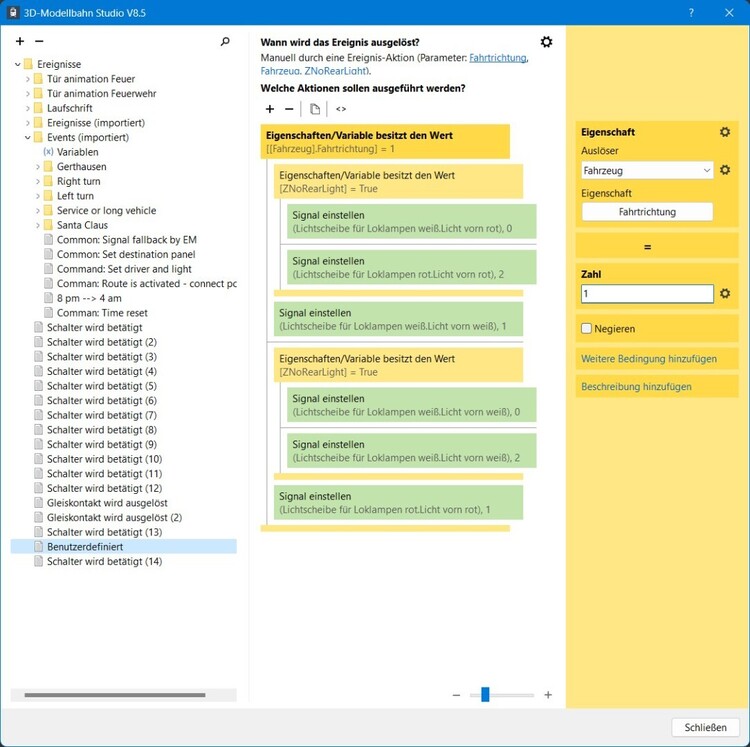Expand the Ereignisse (importiert) folder
Image resolution: width=750 pixels, height=747 pixels.
(28, 123)
